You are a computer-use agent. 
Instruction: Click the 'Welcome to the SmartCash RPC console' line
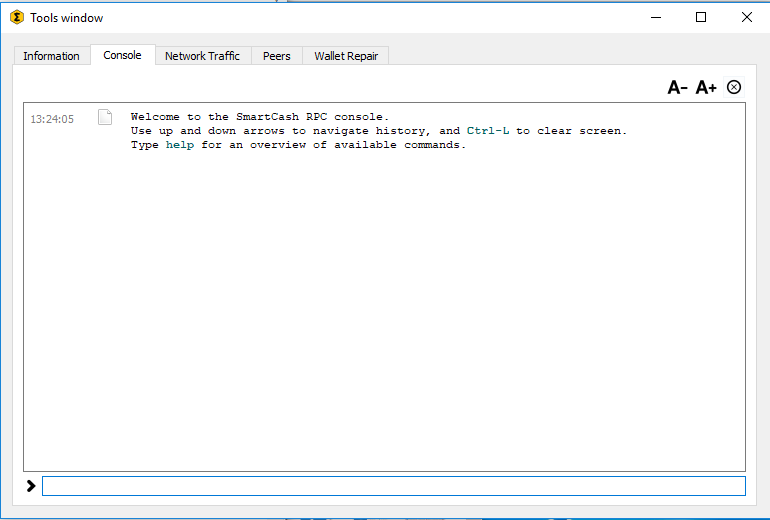coord(260,117)
